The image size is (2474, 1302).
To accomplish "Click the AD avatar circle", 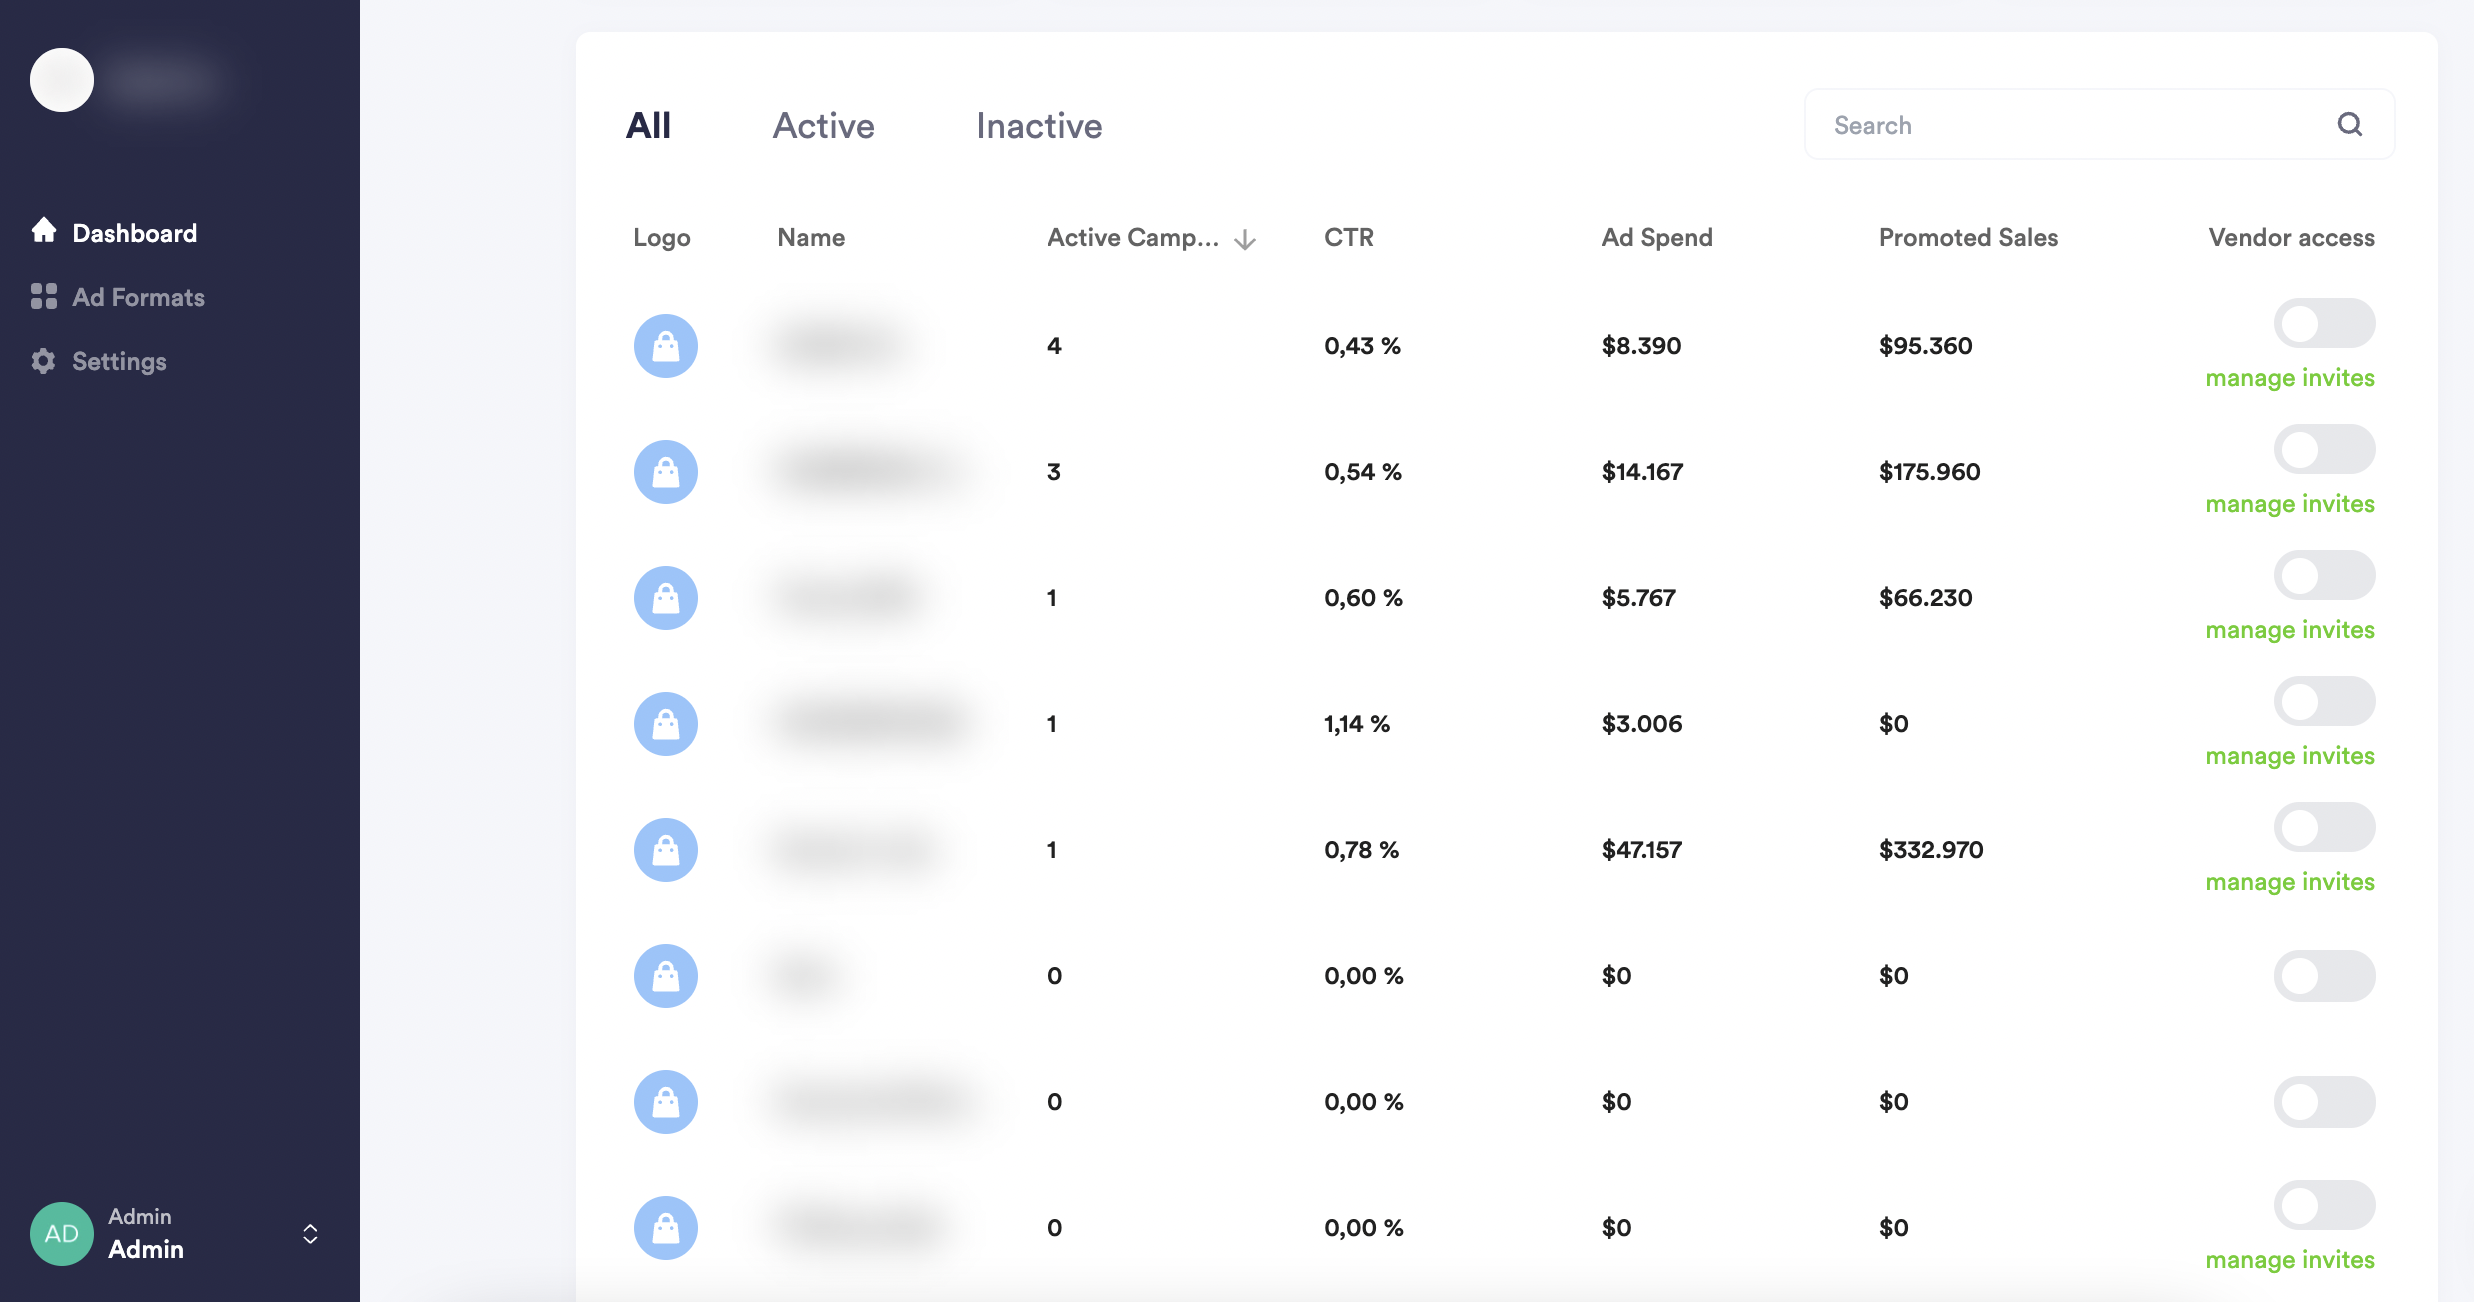I will point(62,1234).
